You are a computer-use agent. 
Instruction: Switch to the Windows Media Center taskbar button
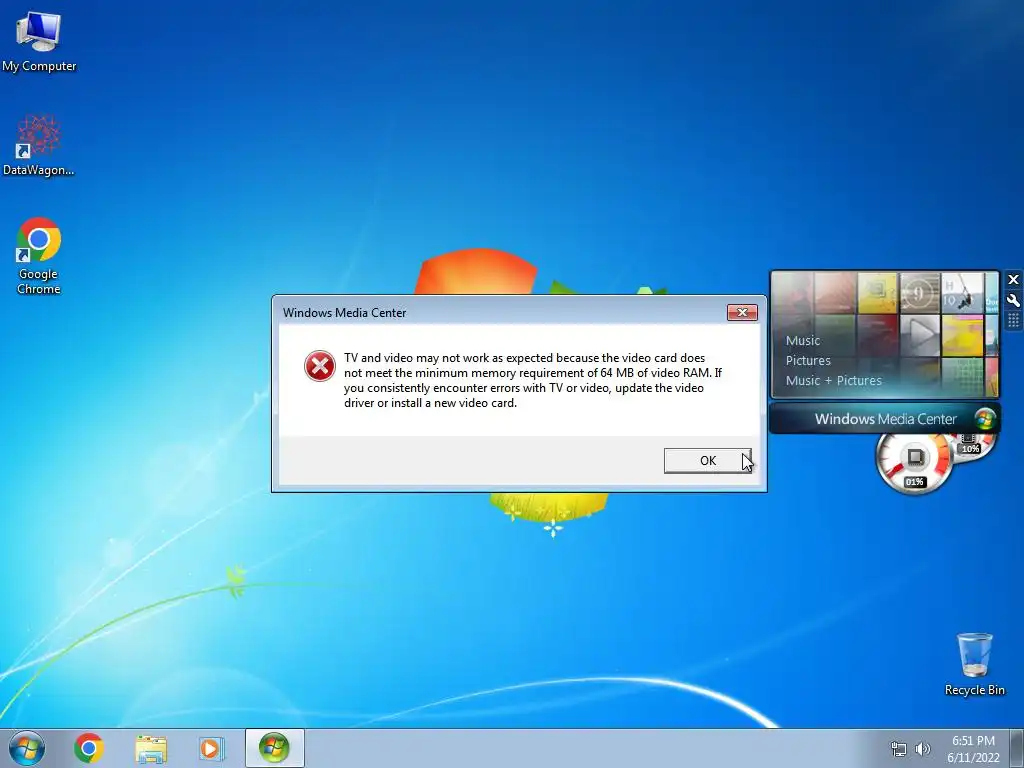(274, 748)
